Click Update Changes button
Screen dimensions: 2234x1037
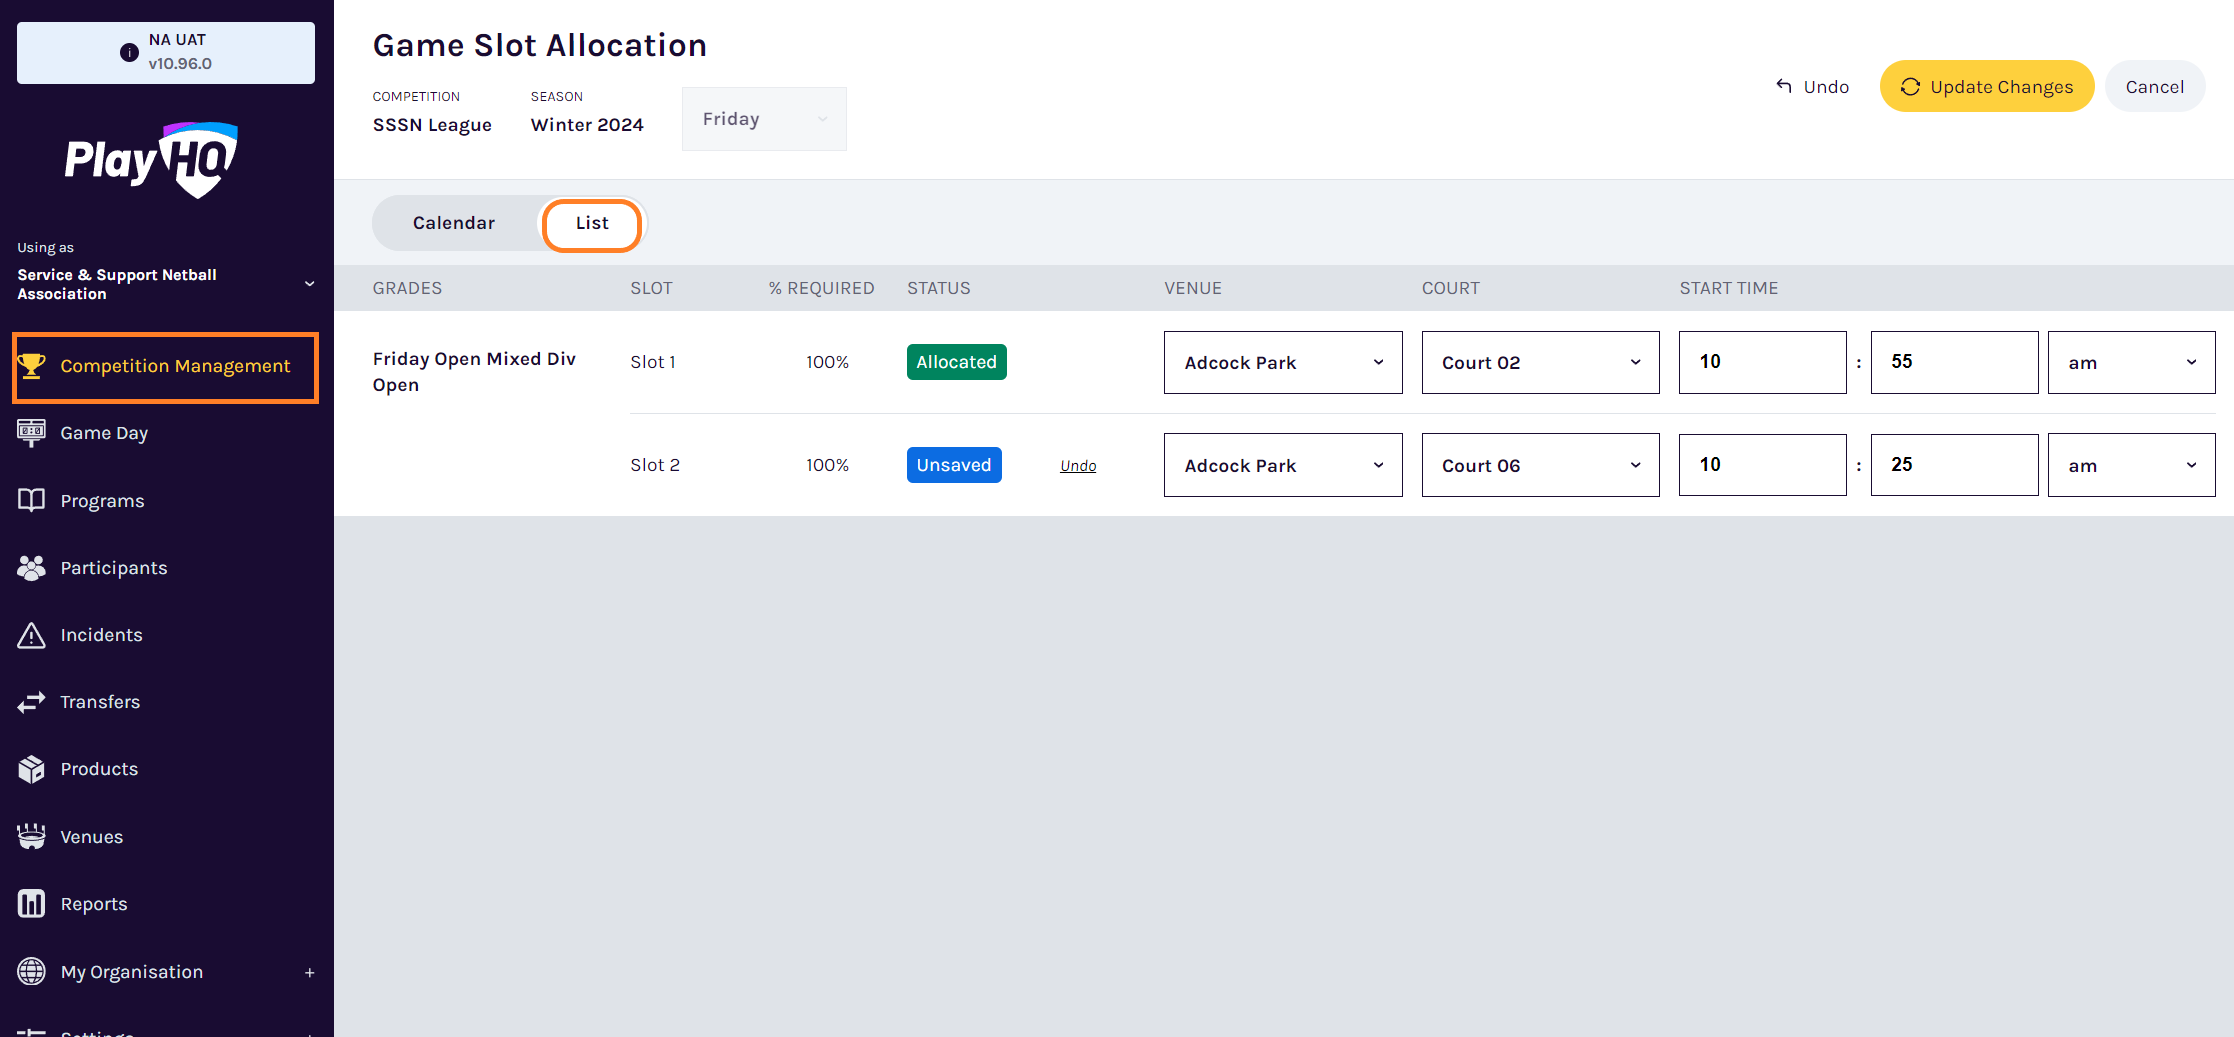[x=1986, y=87]
